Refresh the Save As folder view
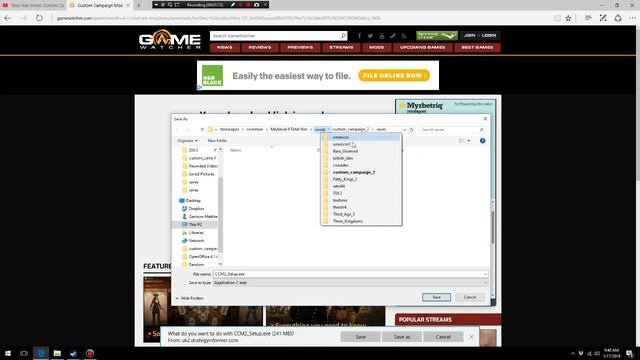The height and width of the screenshot is (360, 640). (411, 130)
